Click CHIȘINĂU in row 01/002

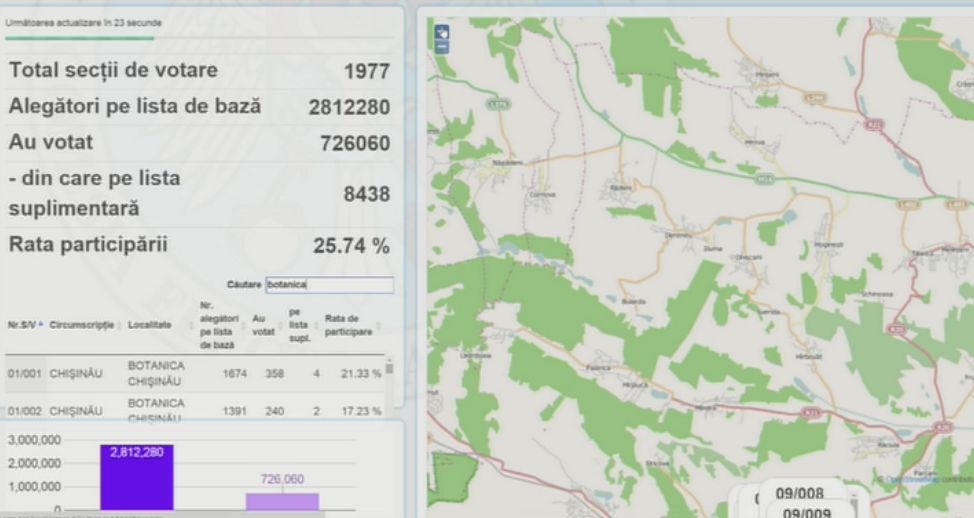coord(76,411)
